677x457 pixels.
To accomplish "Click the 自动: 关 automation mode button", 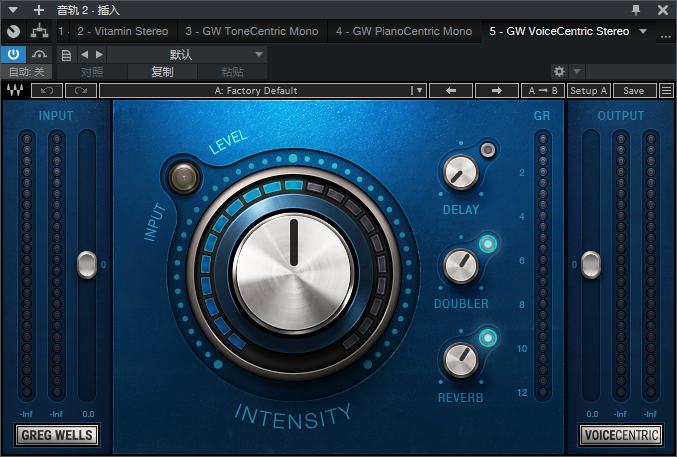I will click(x=26, y=71).
